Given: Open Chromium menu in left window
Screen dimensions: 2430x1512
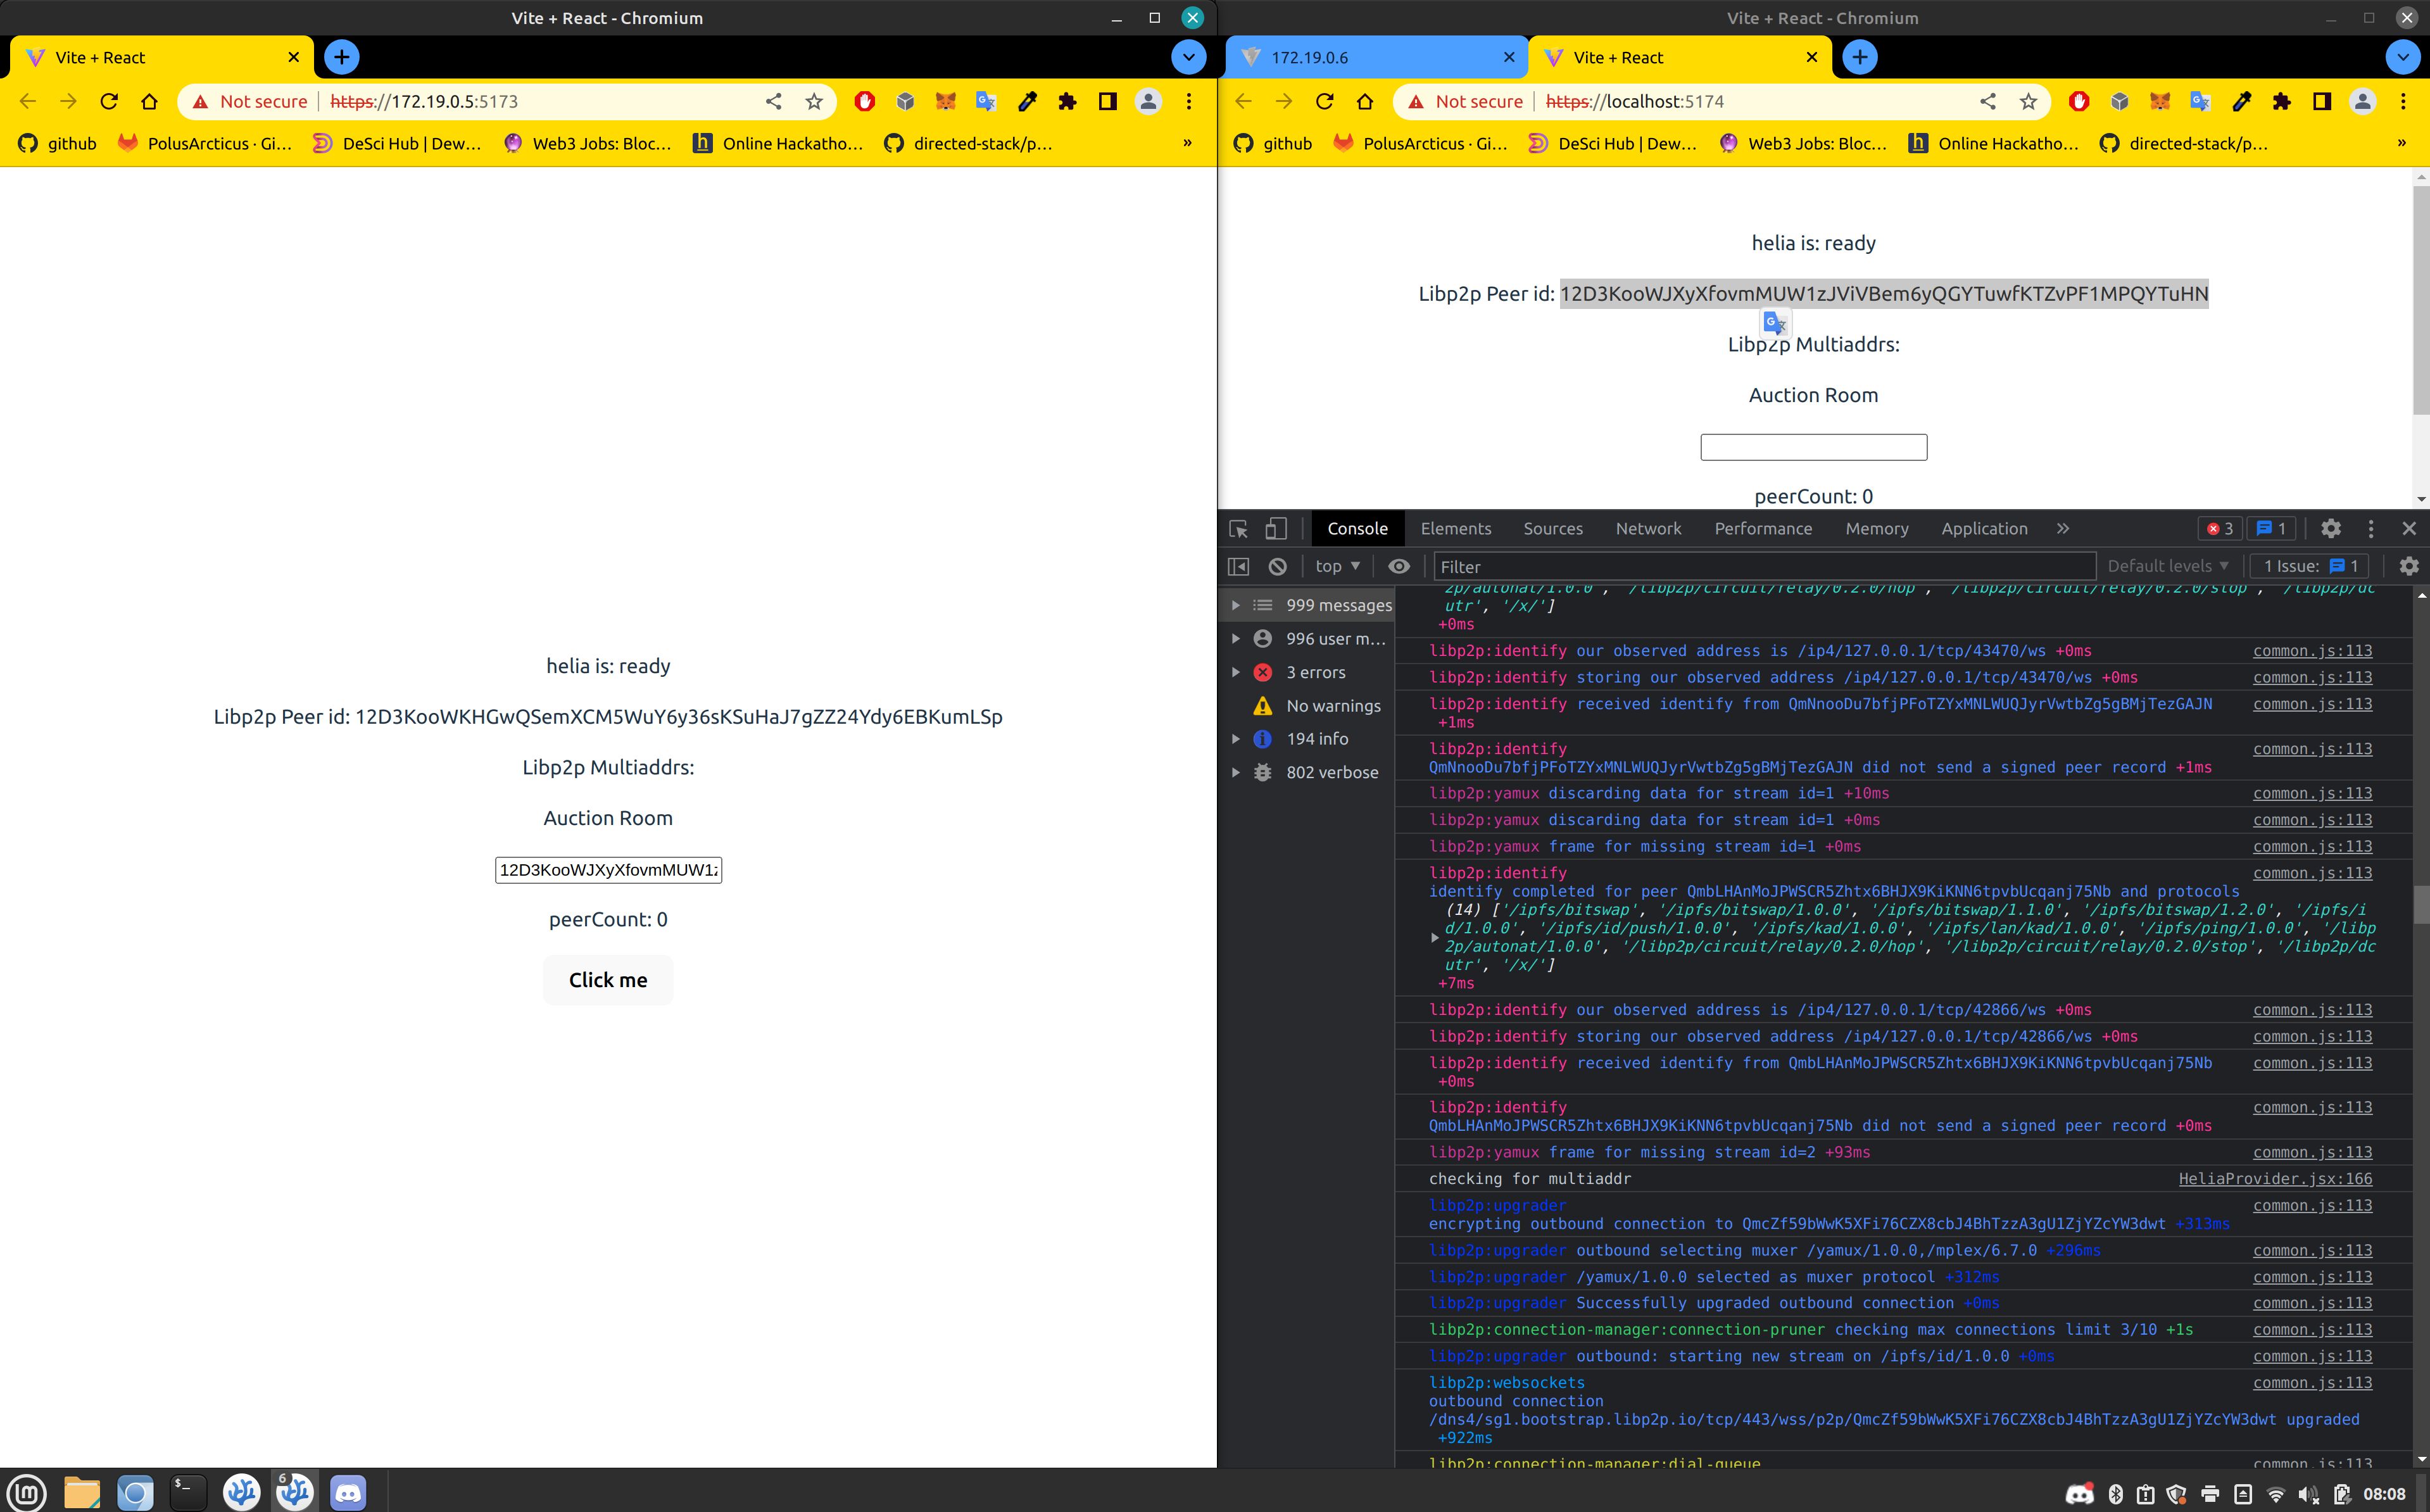Looking at the screenshot, I should (x=1189, y=101).
